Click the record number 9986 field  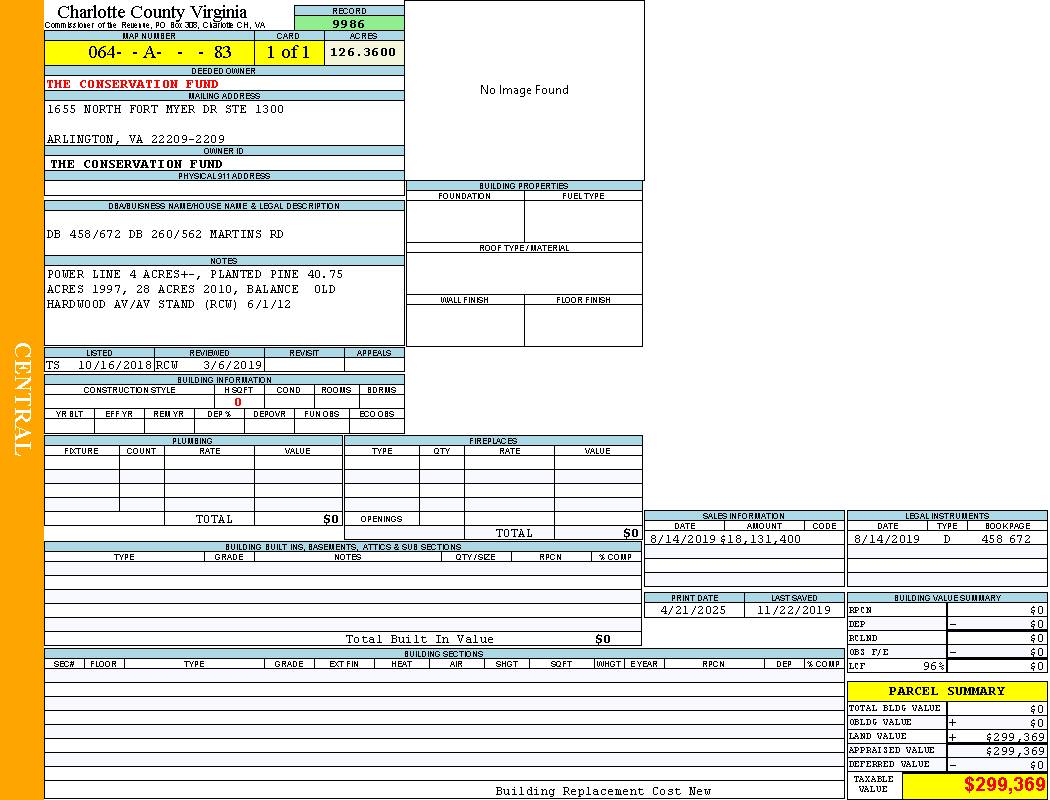tap(349, 24)
